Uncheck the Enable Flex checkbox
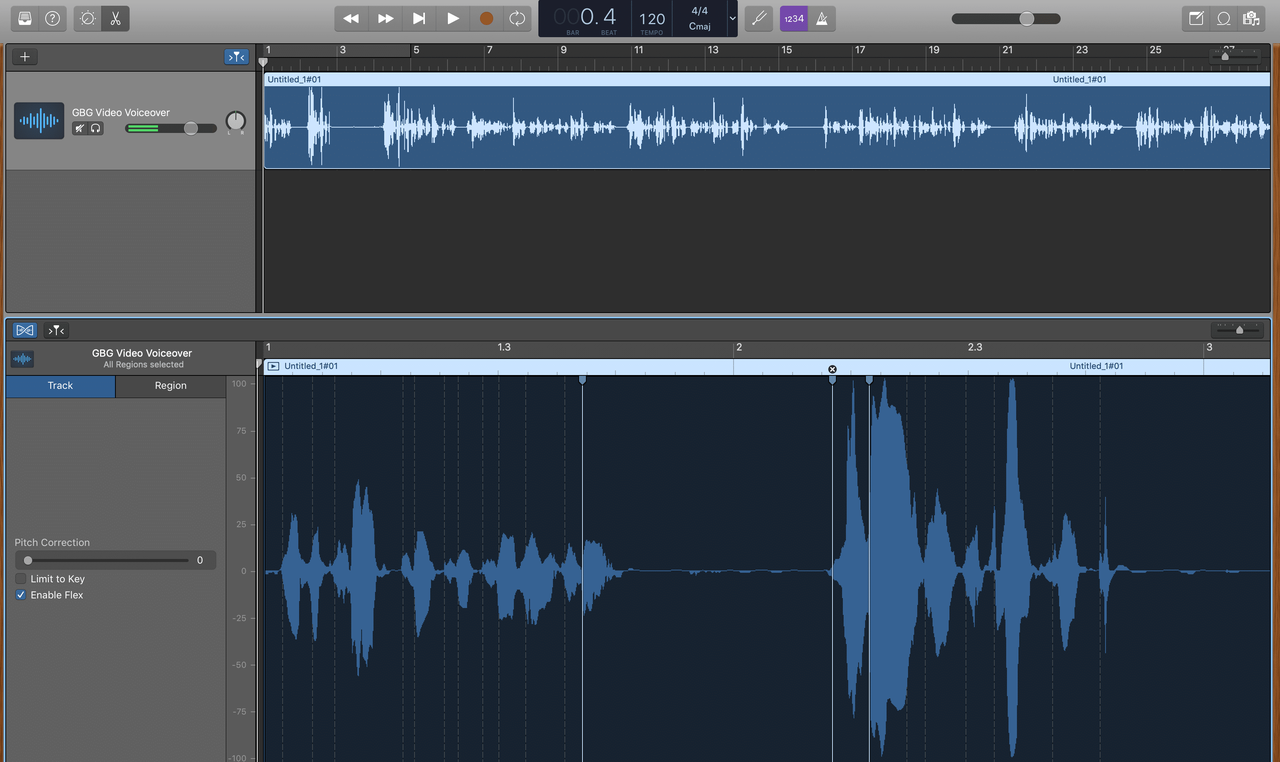The height and width of the screenshot is (762, 1280). pos(20,594)
